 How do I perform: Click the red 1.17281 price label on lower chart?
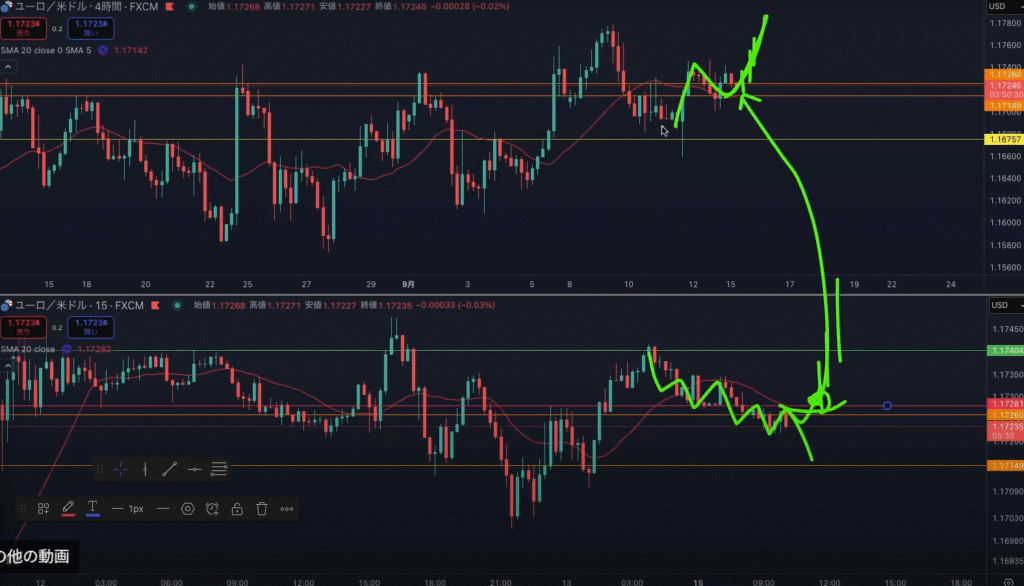click(x=1005, y=405)
